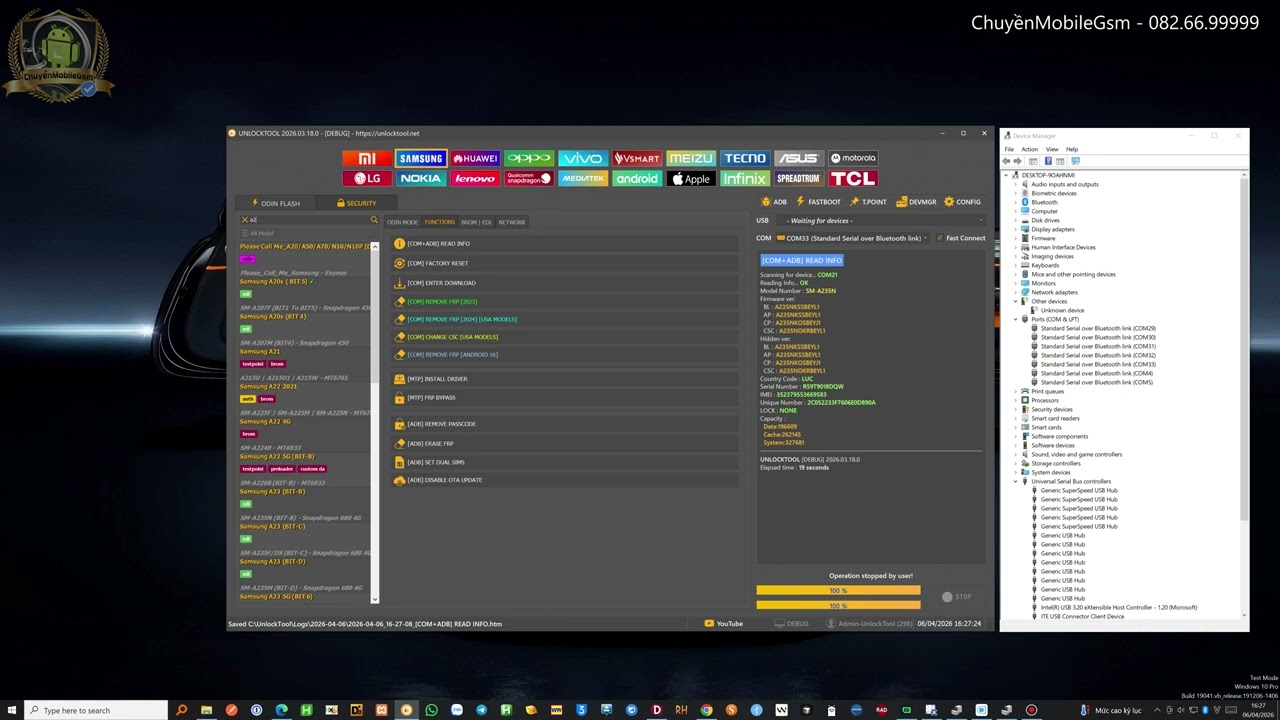
Task: Click the [COM] FACTORY RESET button
Action: click(x=437, y=263)
